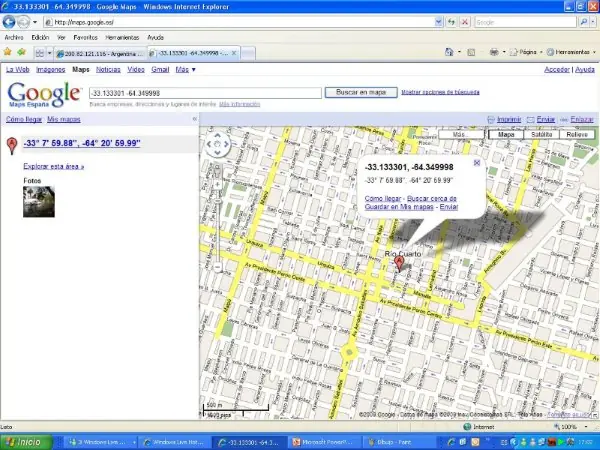Click the Explorar esta área link

[54, 167]
